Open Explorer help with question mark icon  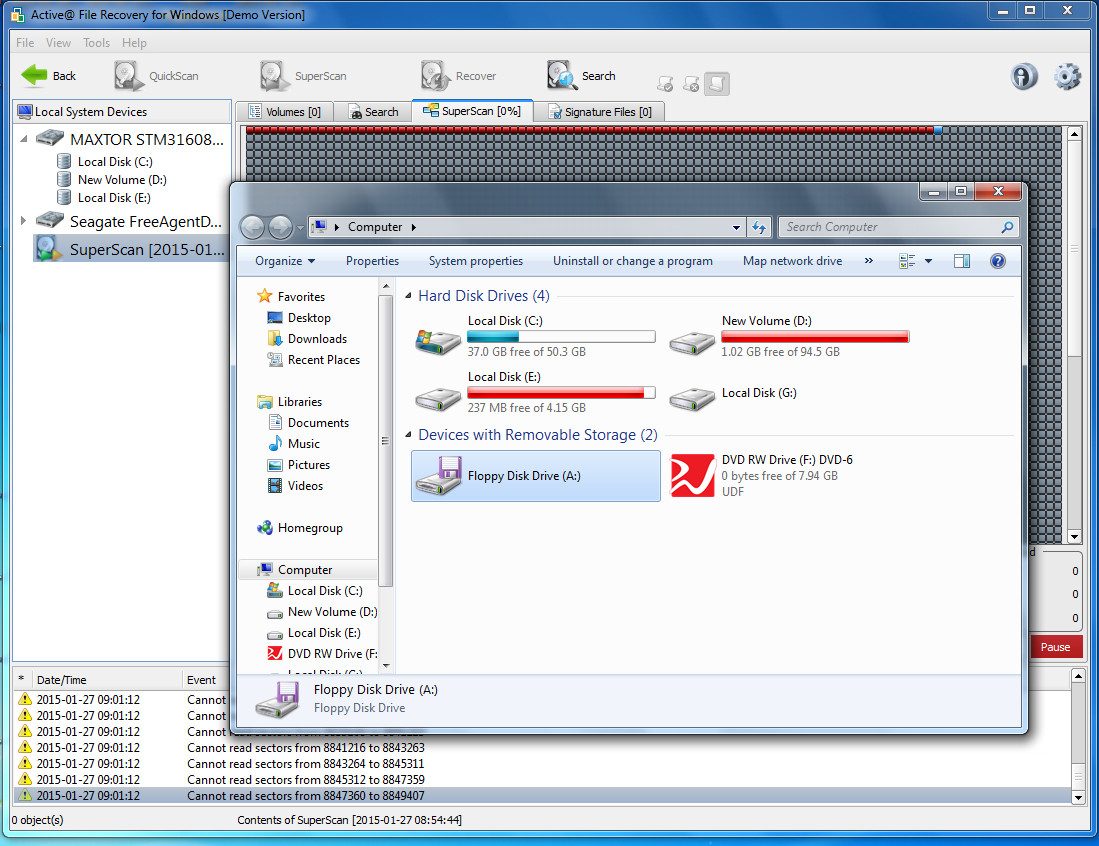click(997, 261)
